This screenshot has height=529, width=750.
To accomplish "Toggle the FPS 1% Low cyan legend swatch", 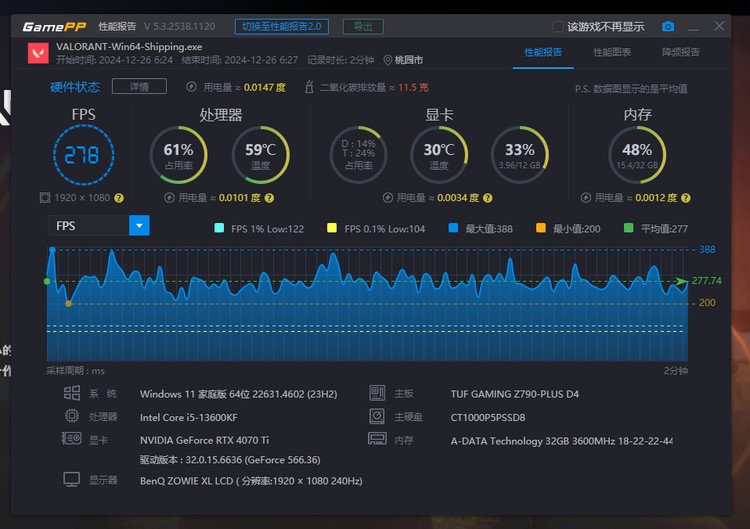I will pyautogui.click(x=219, y=228).
